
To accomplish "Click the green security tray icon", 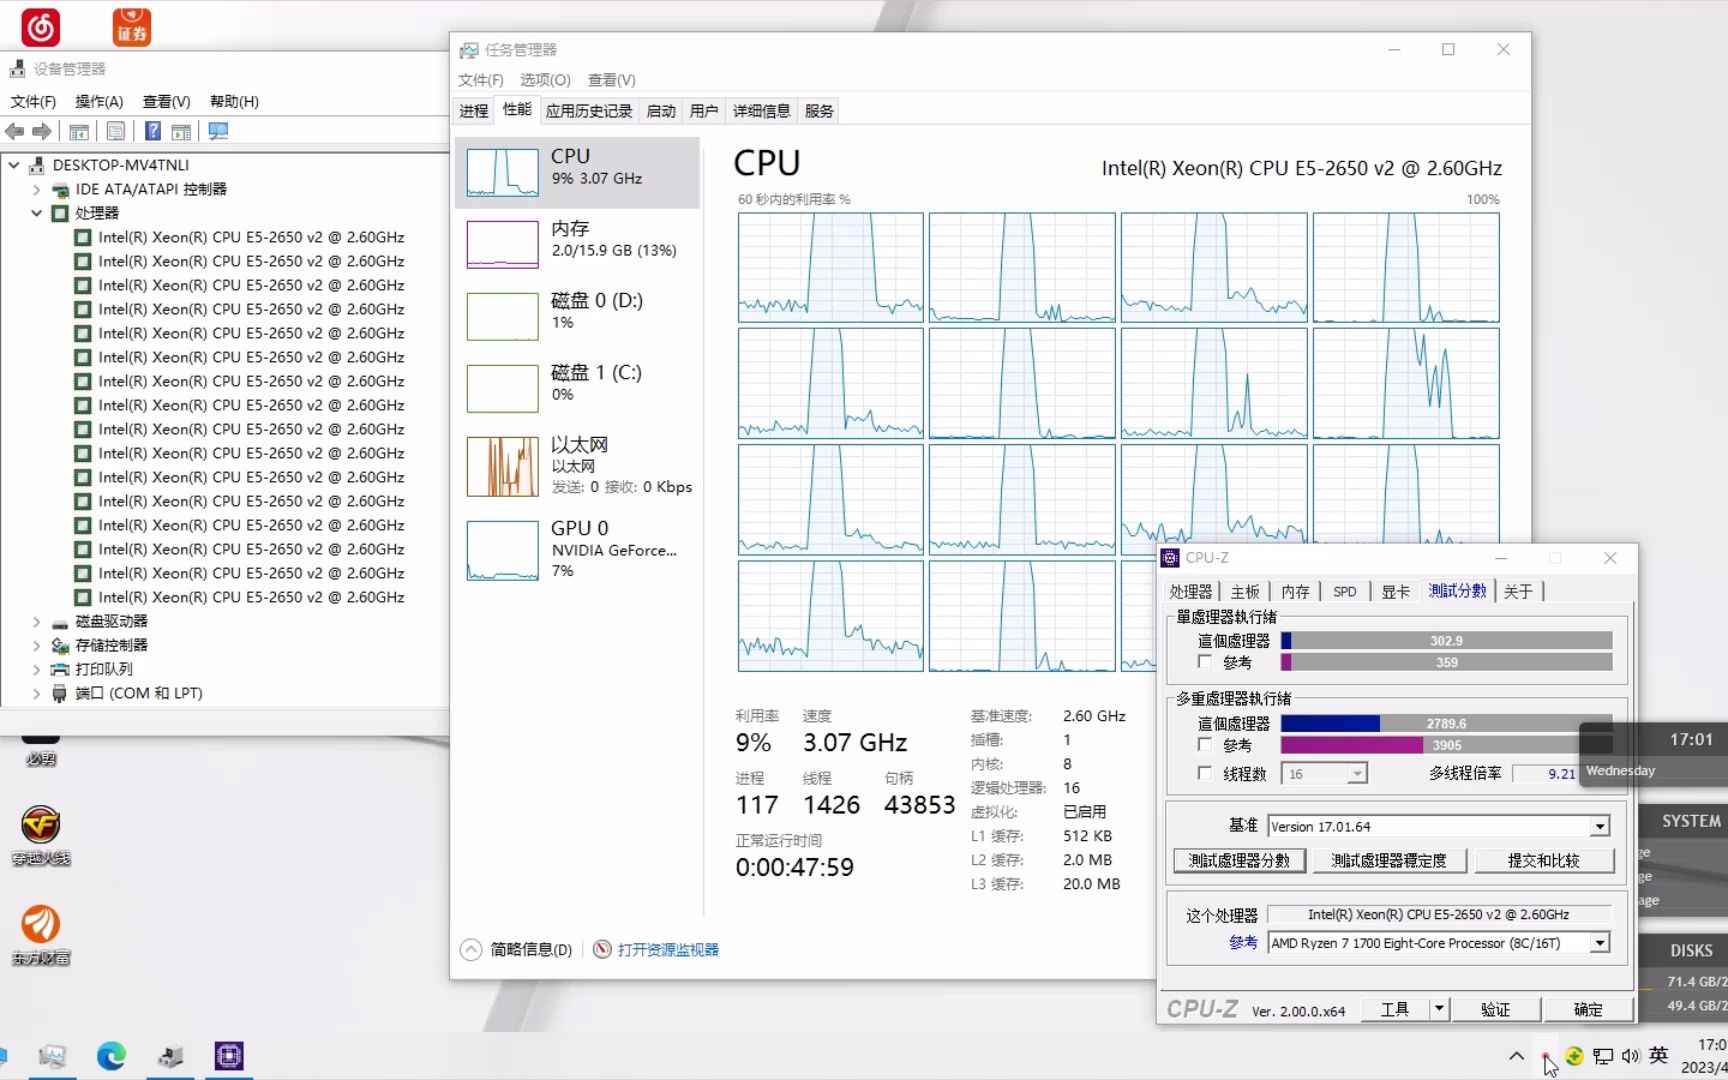I will [x=1574, y=1056].
